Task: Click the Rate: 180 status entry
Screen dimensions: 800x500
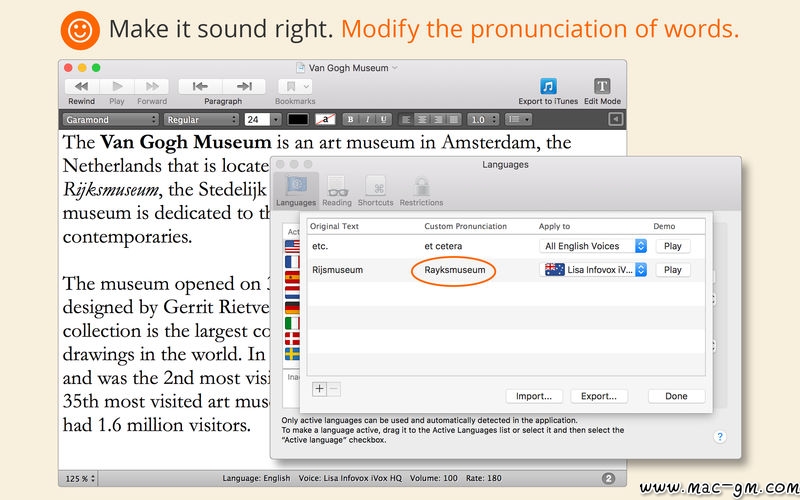Action: point(484,479)
